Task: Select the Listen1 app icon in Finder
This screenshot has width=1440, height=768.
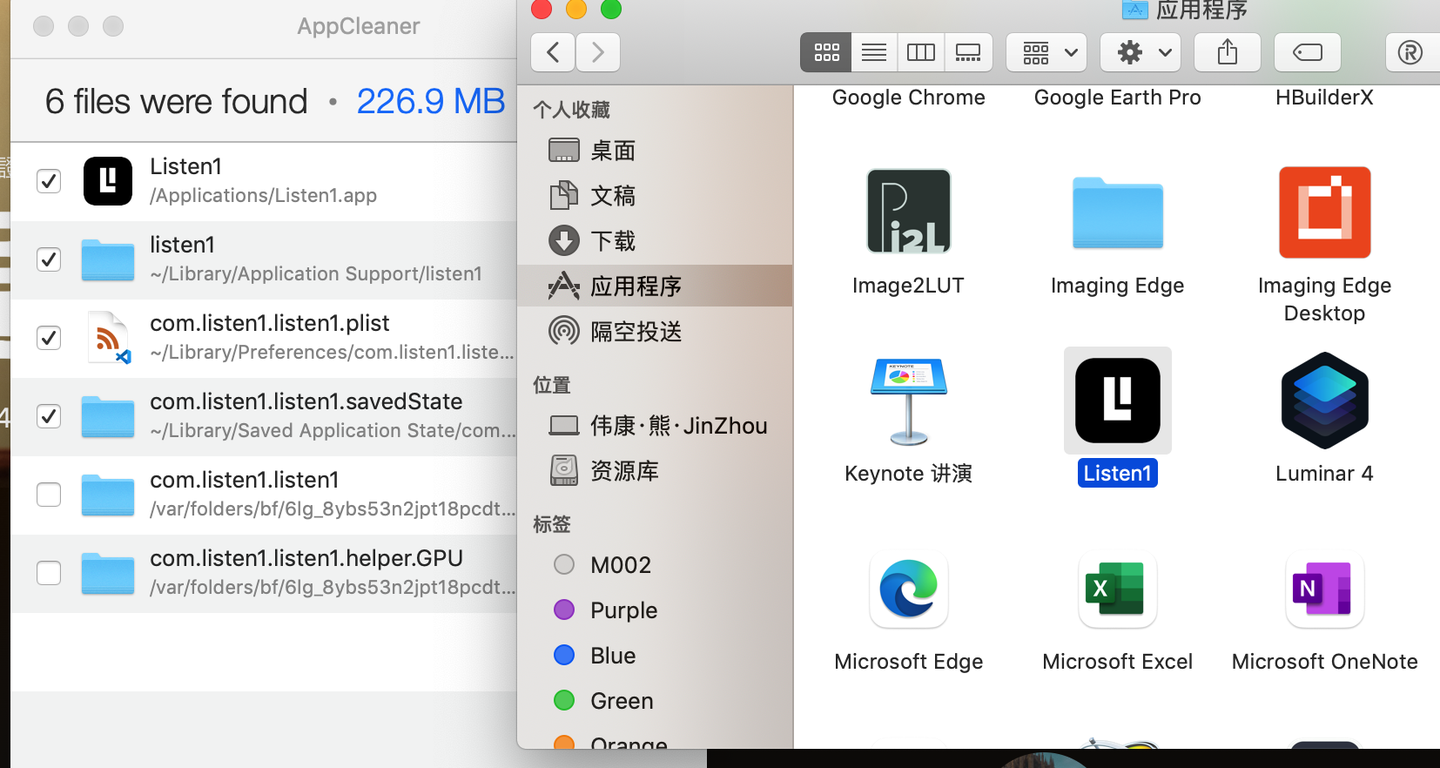Action: (1117, 401)
